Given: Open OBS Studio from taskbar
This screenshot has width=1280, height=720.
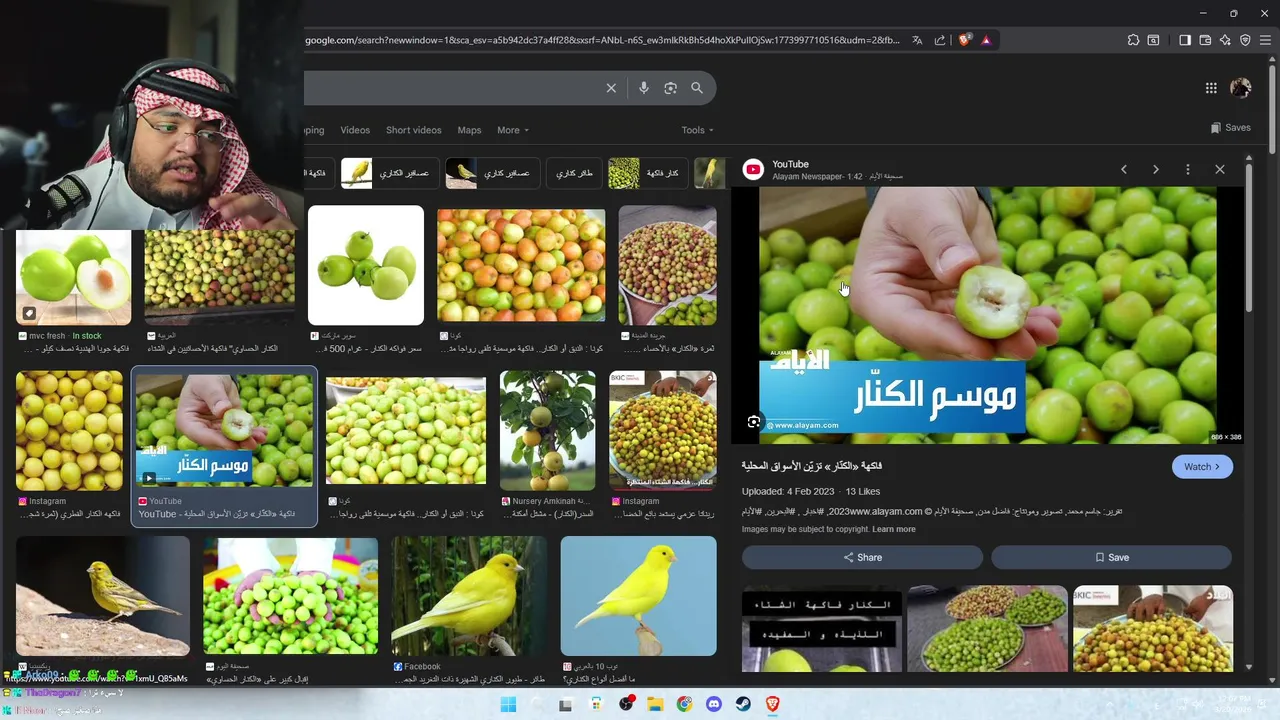Looking at the screenshot, I should coord(626,704).
